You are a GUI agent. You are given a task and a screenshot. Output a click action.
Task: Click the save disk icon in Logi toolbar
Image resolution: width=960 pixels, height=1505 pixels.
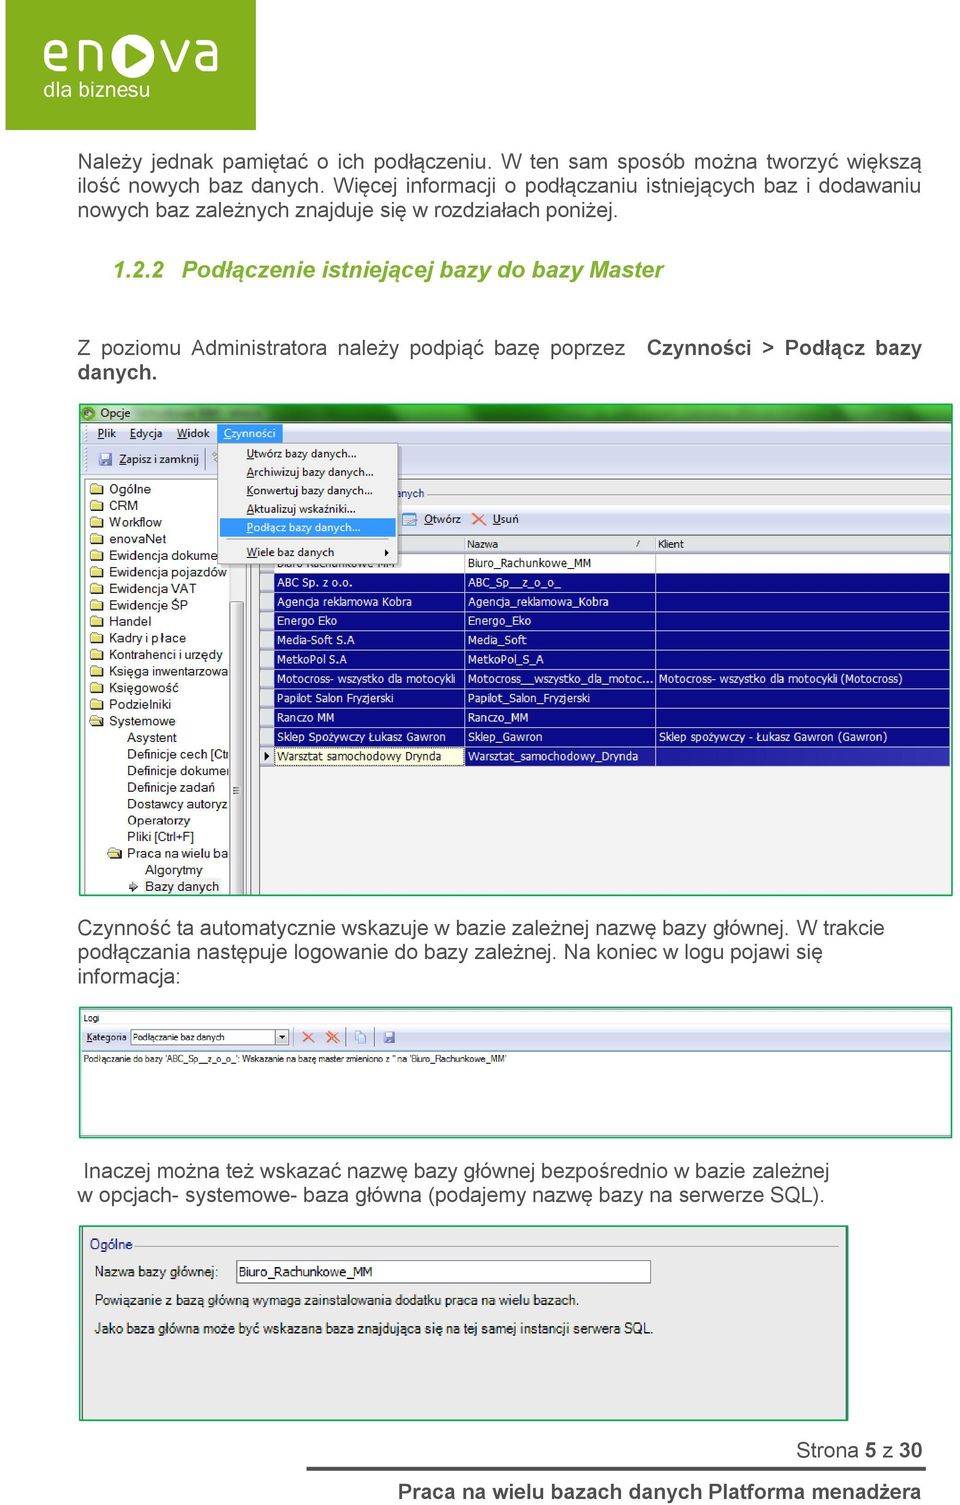pos(389,1037)
